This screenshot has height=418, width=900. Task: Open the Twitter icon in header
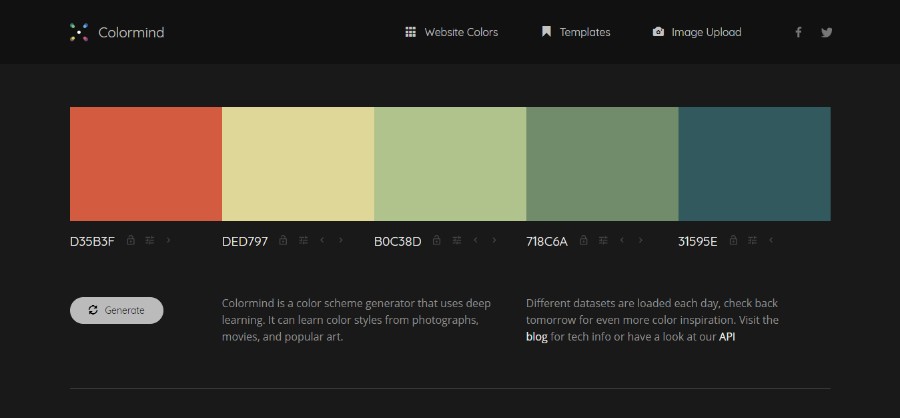pos(827,32)
